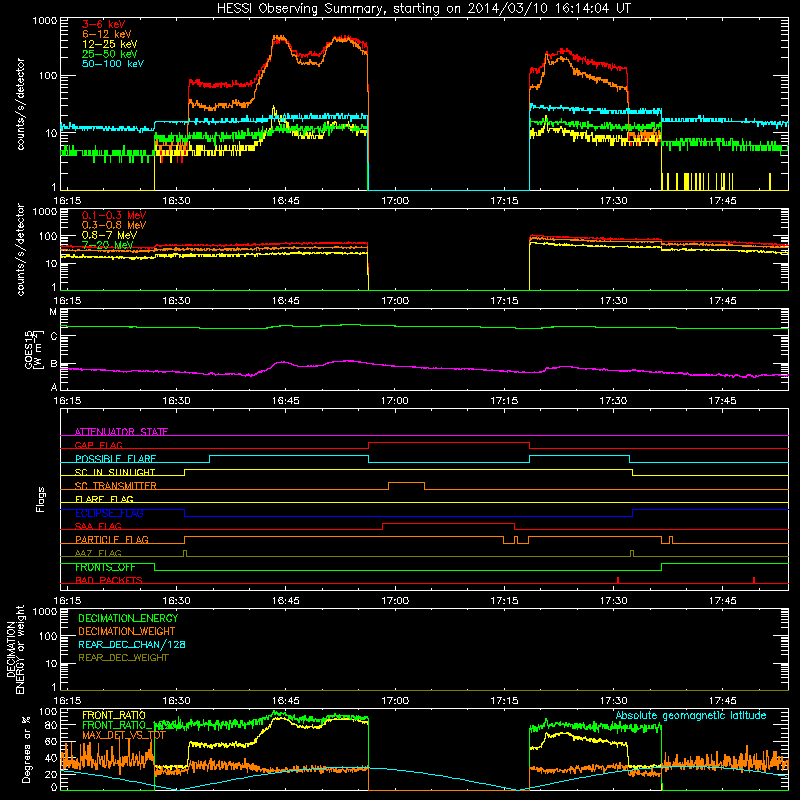
Task: Select the BAD_PACKETS flag label
Action: pyautogui.click(x=109, y=580)
